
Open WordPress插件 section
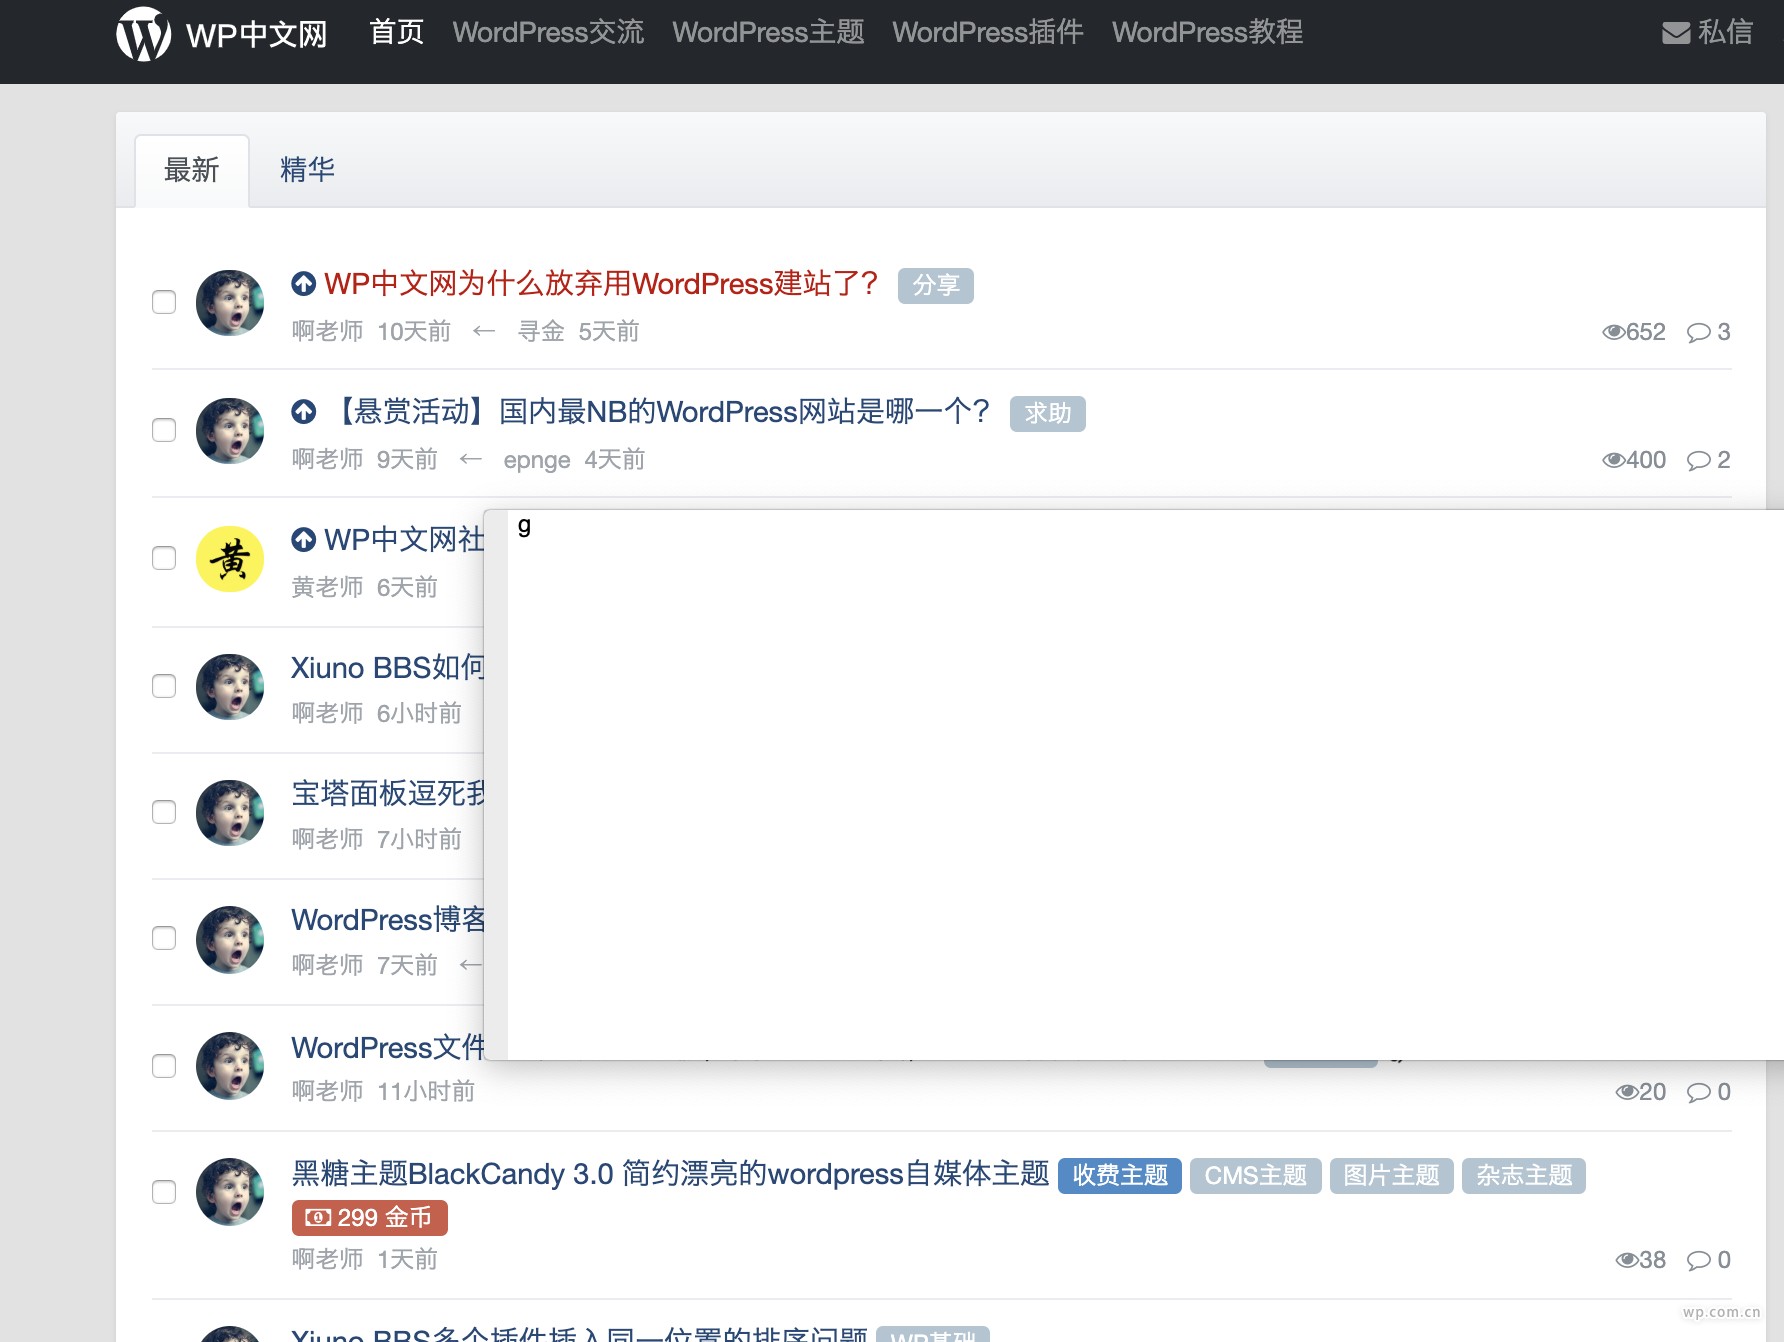(x=988, y=33)
